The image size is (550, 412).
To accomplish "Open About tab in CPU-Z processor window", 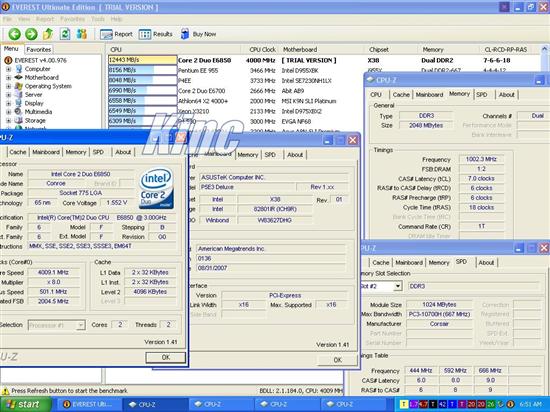I will (x=123, y=152).
